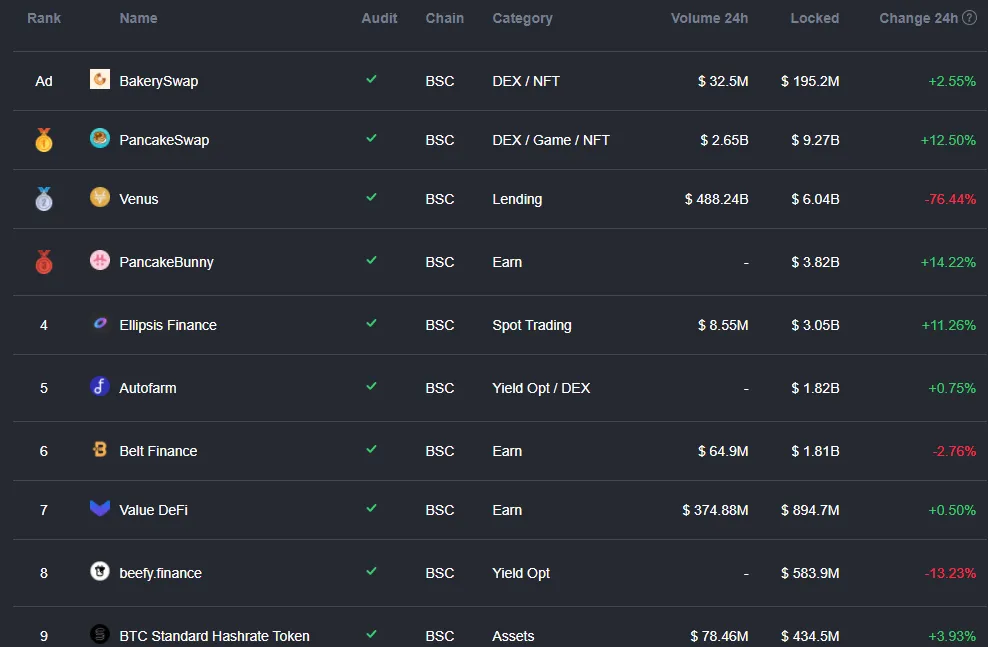
Task: Sort by the Change 24h column header
Action: [x=918, y=18]
